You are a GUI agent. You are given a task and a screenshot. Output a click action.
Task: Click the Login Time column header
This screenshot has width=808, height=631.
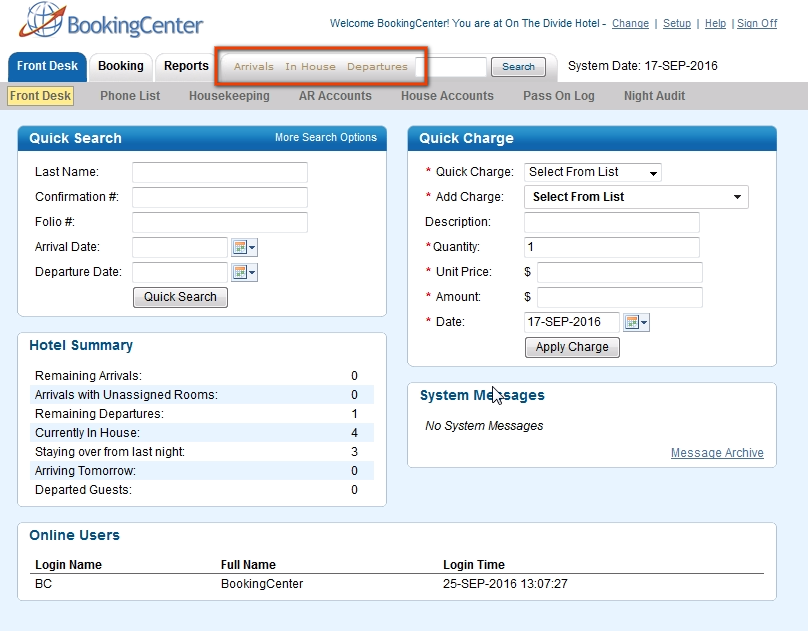(474, 565)
